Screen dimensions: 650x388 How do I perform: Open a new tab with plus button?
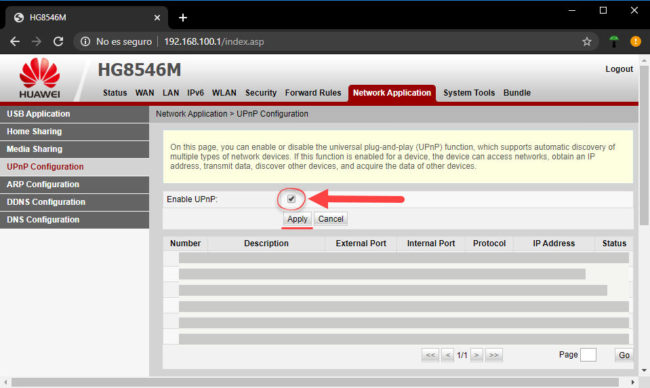pyautogui.click(x=183, y=18)
